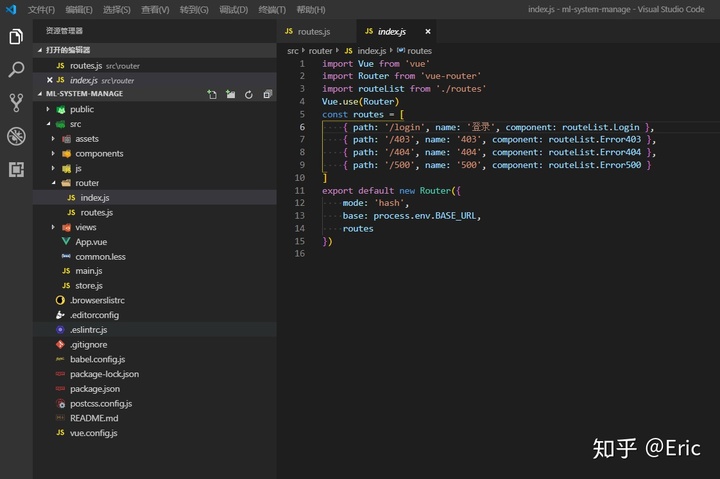
Task: Open the Debug view in activity bar
Action: pos(16,136)
